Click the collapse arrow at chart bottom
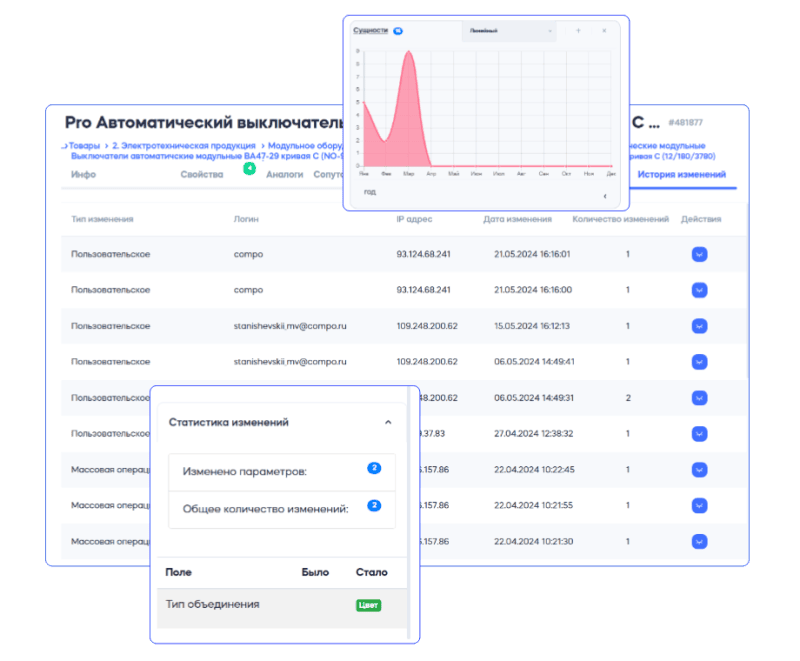Image resolution: width=800 pixels, height=661 pixels. [604, 196]
